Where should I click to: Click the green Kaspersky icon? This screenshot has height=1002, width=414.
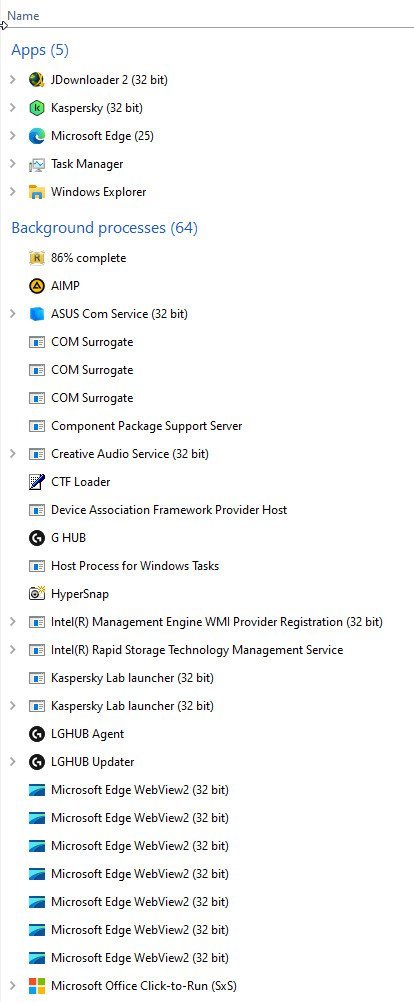[37, 108]
